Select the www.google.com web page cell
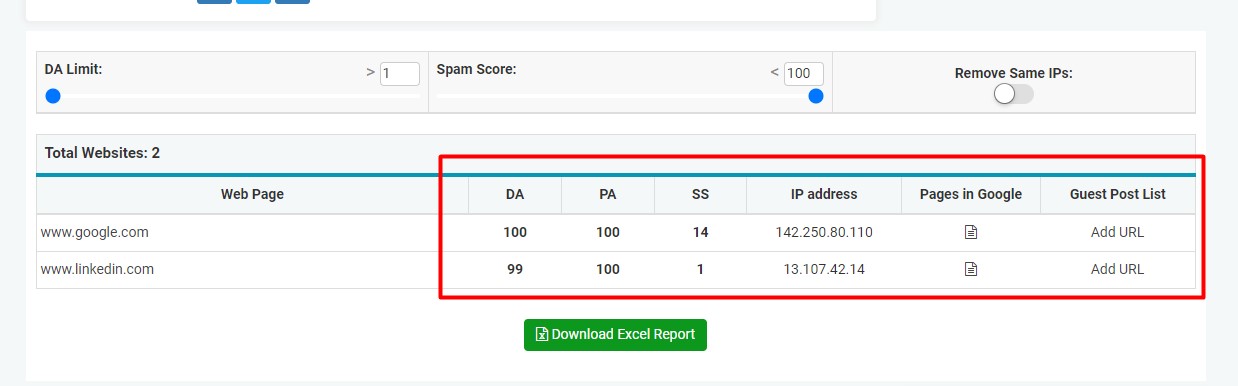 (252, 232)
